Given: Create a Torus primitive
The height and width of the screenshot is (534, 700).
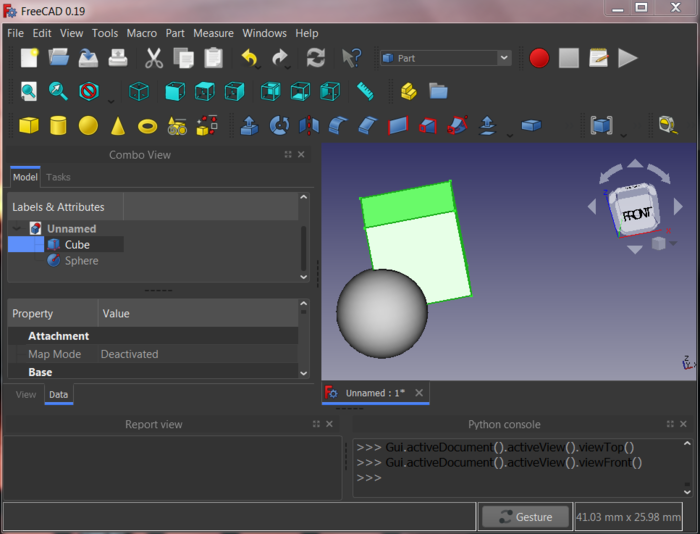Looking at the screenshot, I should (x=147, y=126).
